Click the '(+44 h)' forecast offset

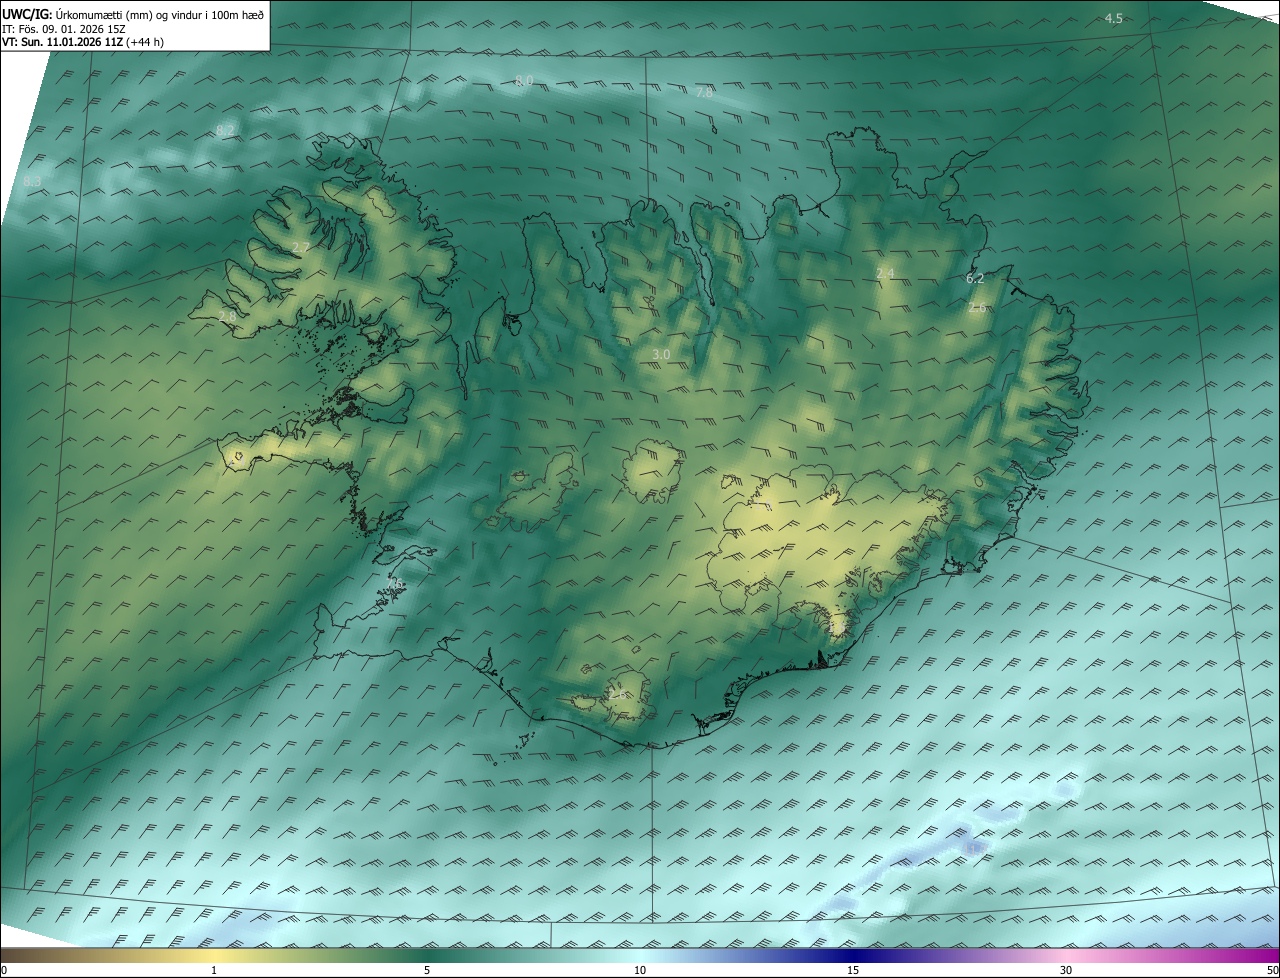pyautogui.click(x=147, y=43)
